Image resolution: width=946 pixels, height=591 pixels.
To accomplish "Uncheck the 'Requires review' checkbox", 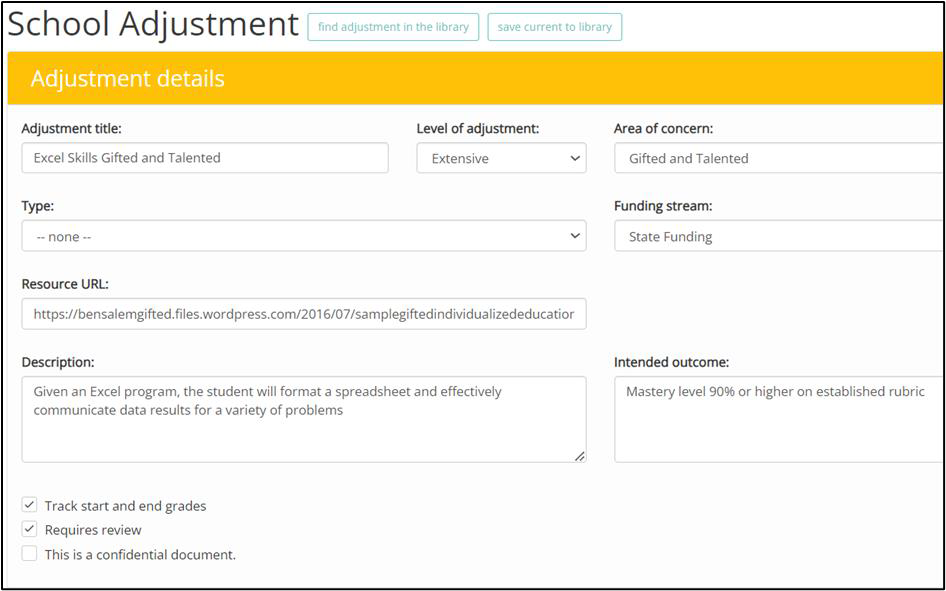I will click(x=30, y=529).
